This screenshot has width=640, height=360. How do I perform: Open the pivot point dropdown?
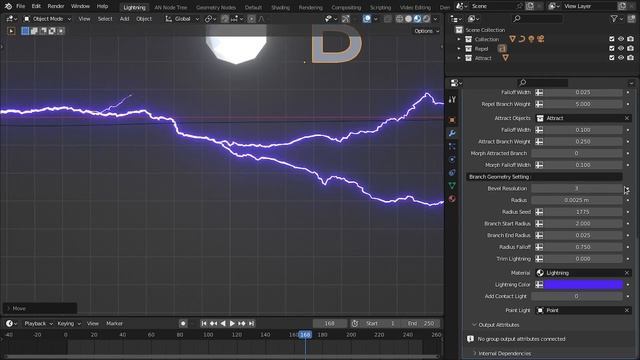[211, 19]
